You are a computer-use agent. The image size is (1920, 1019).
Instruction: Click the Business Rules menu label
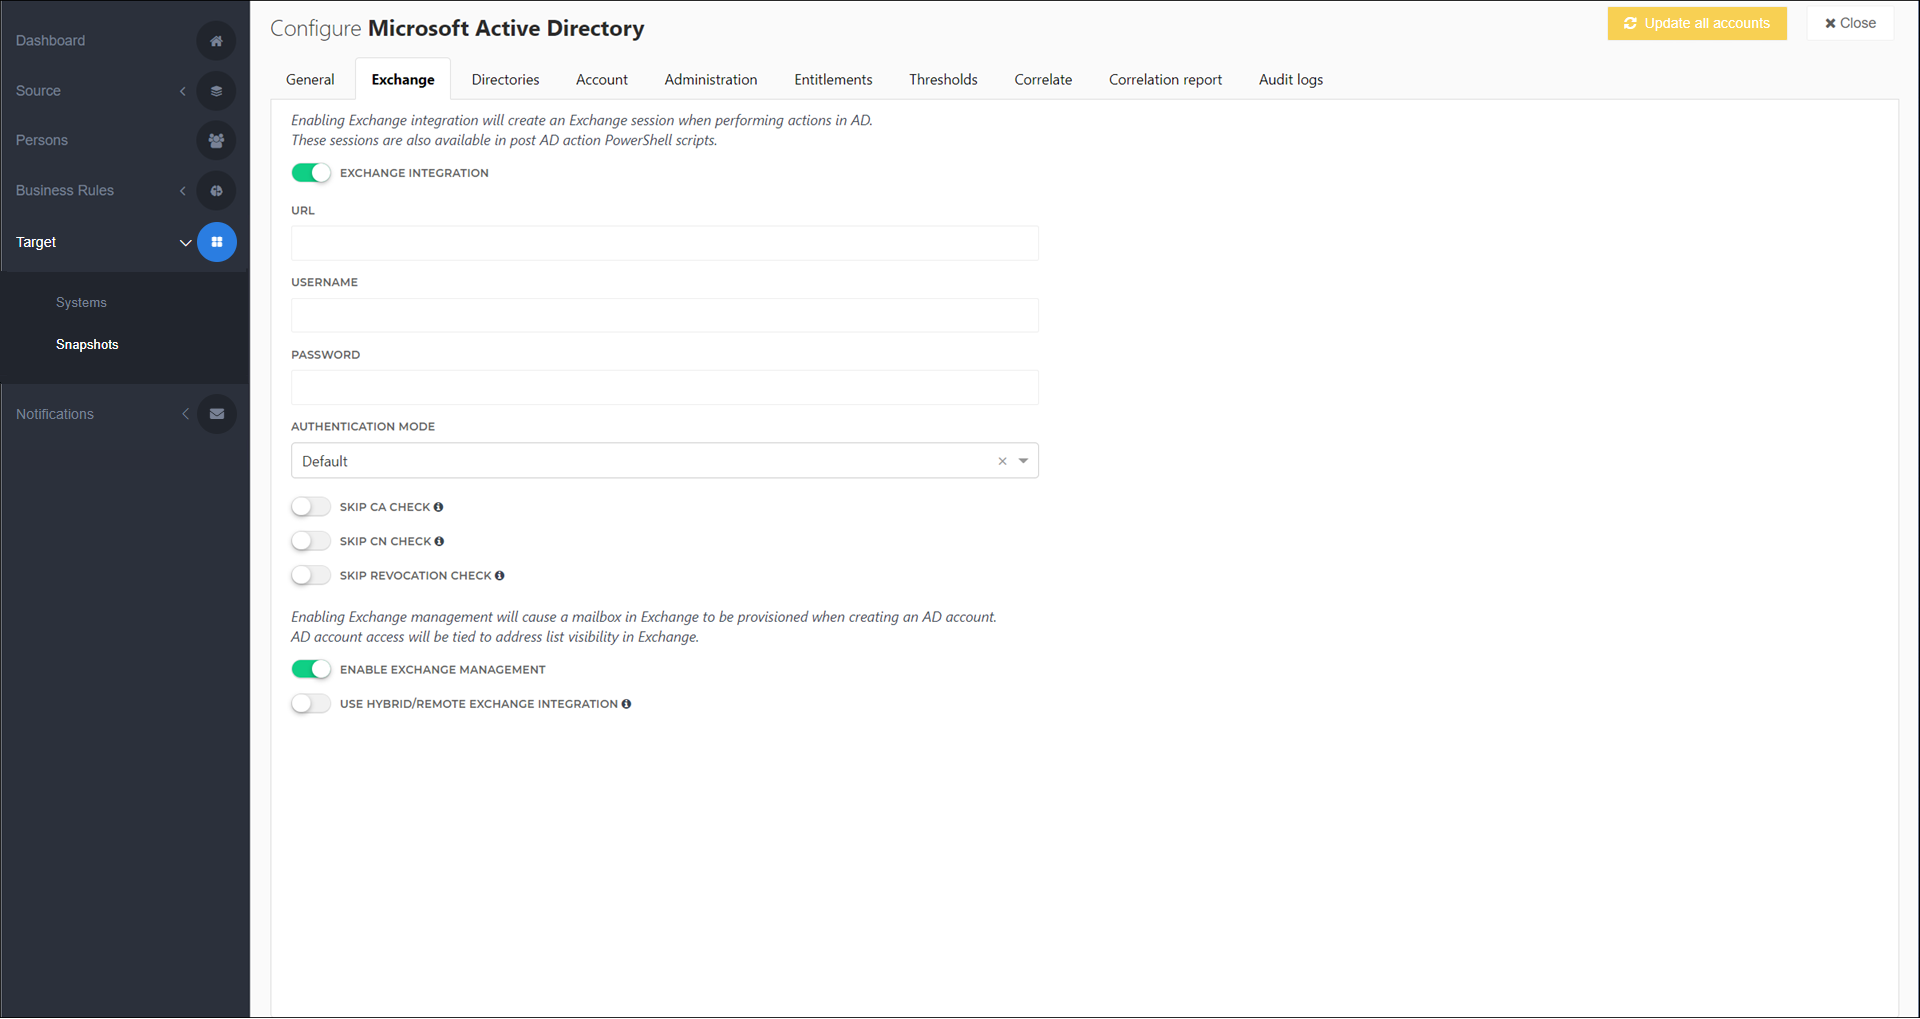point(65,191)
